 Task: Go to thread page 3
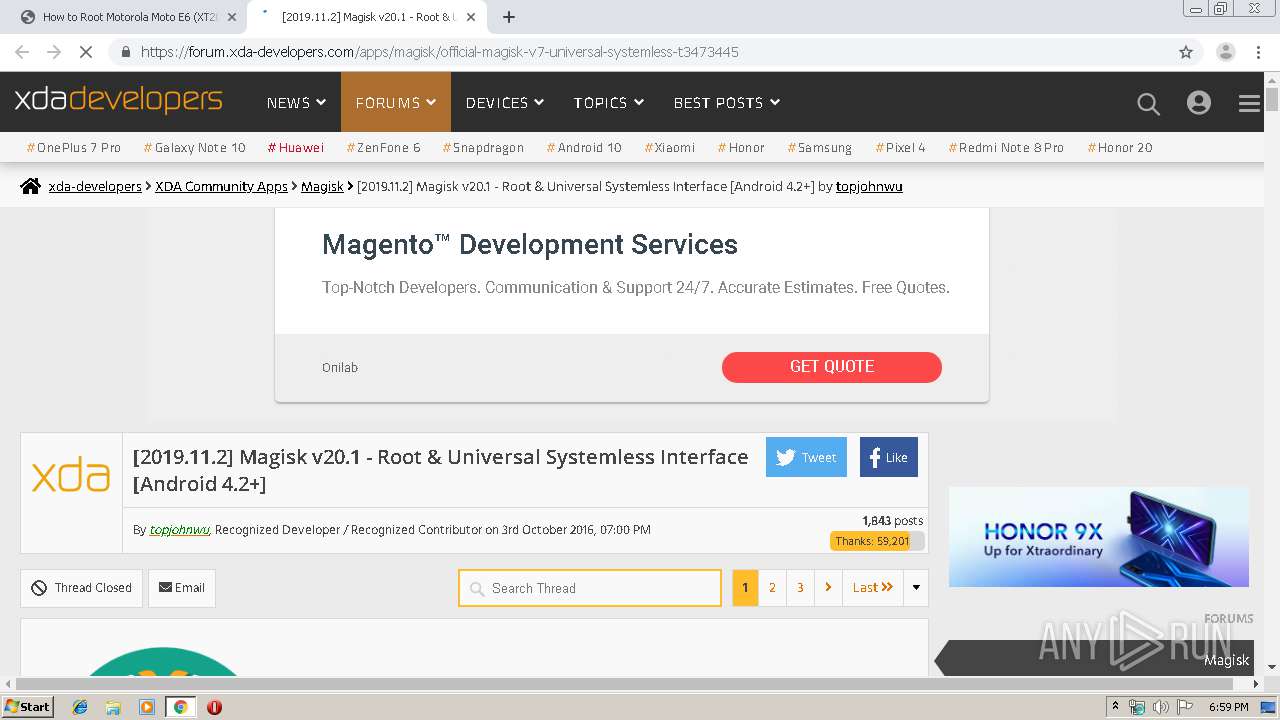(x=800, y=588)
